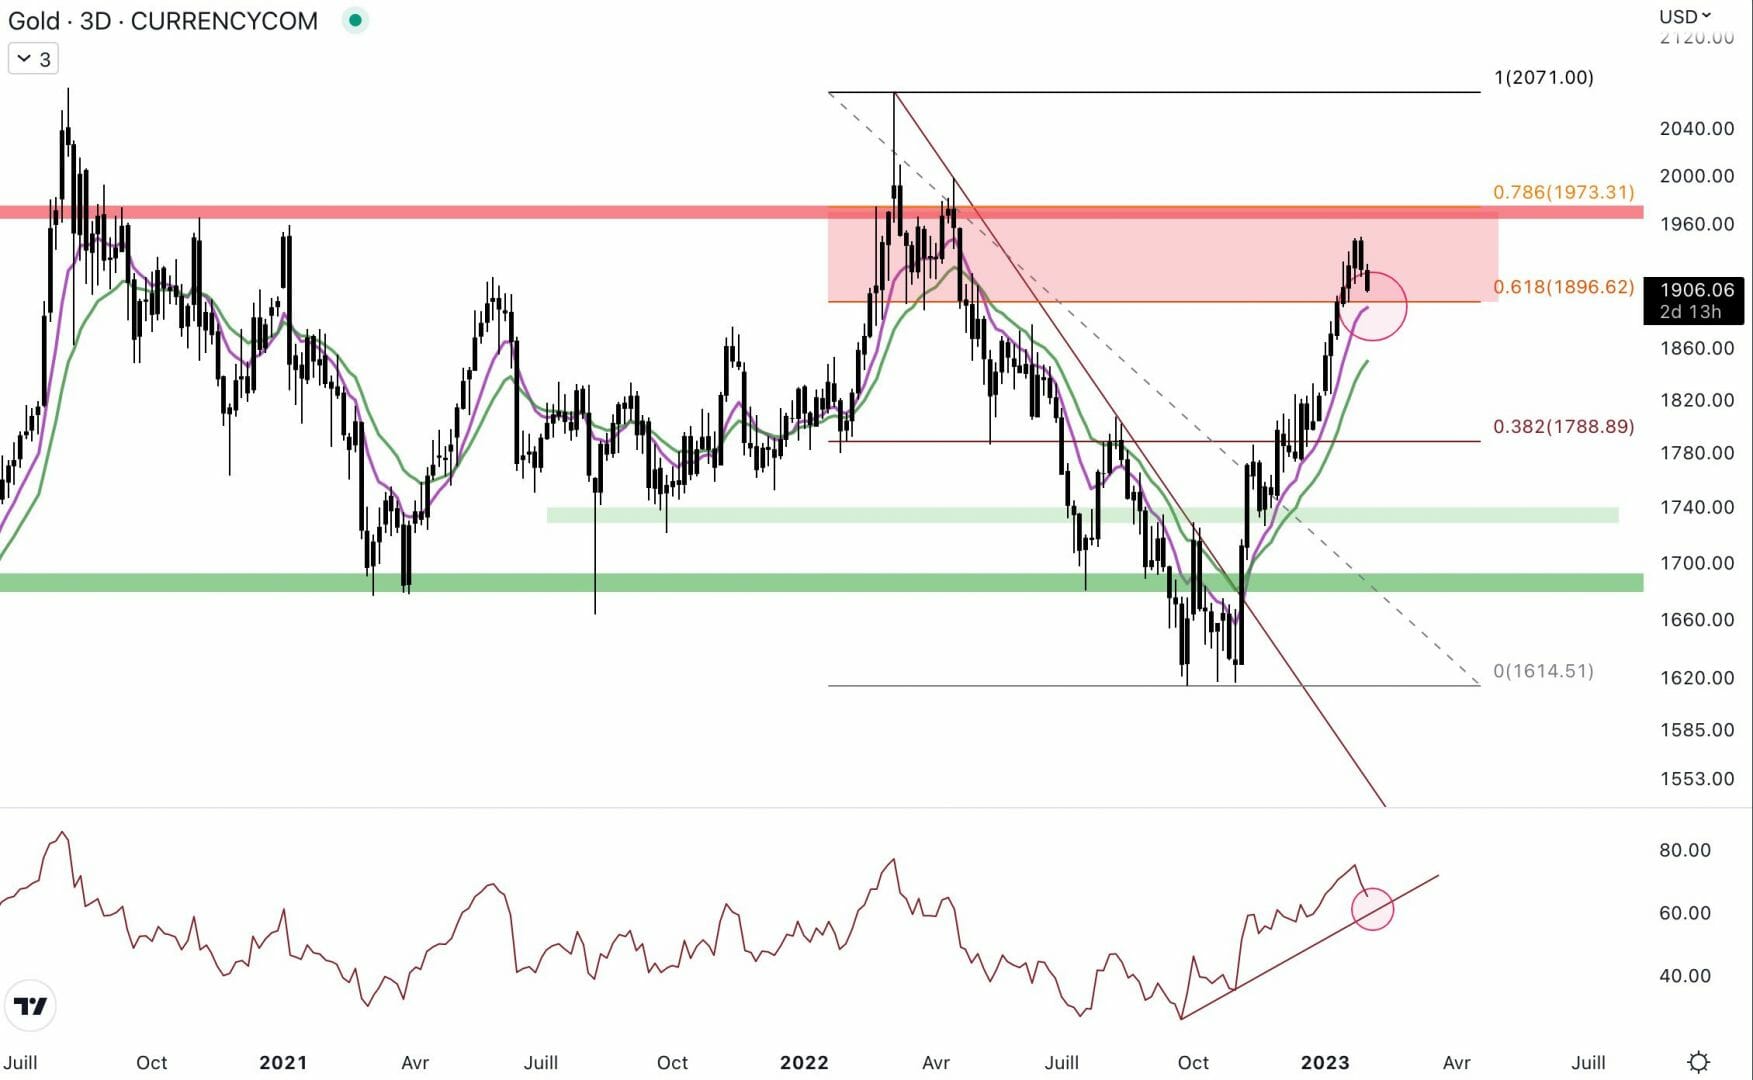Screen dimensions: 1753x1080
Task: Click 2023 on the time axis
Action: click(x=1324, y=1062)
